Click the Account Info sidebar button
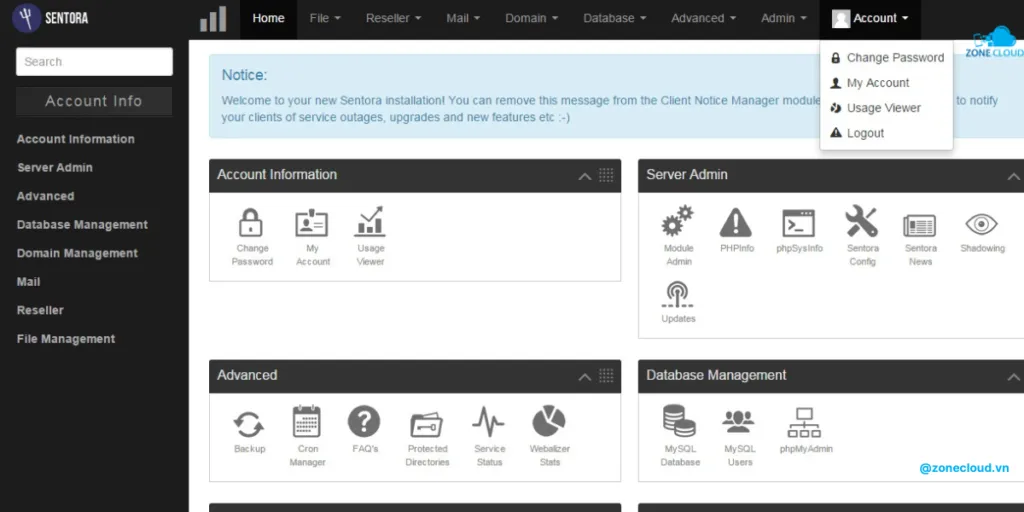The image size is (1024, 512). [x=94, y=101]
